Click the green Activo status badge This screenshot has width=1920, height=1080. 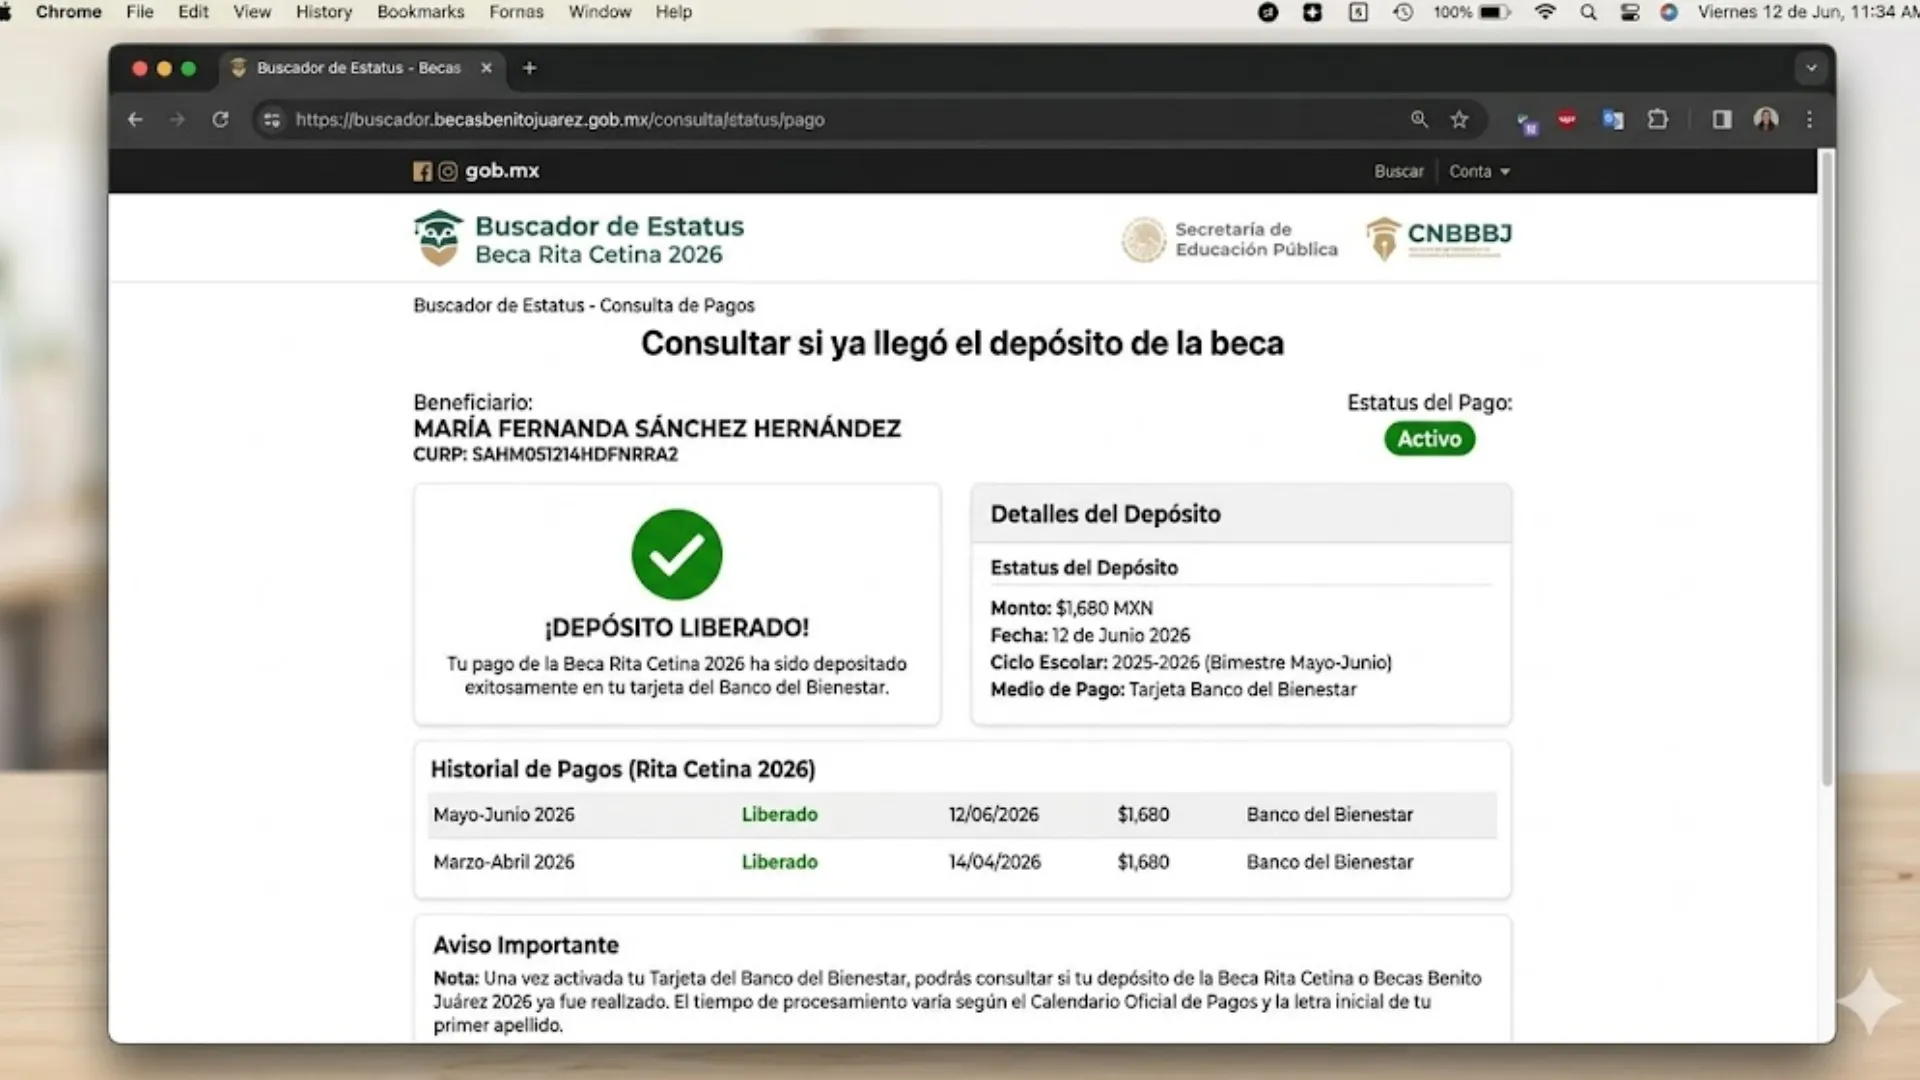click(1430, 439)
